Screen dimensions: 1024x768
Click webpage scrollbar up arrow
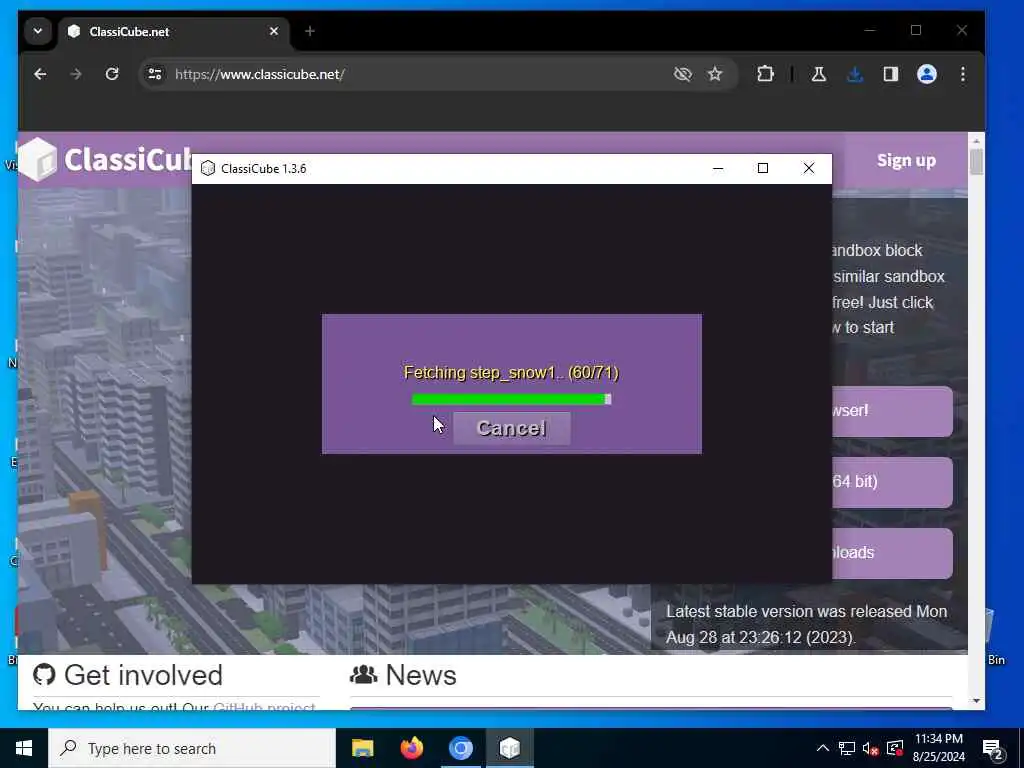pyautogui.click(x=976, y=141)
